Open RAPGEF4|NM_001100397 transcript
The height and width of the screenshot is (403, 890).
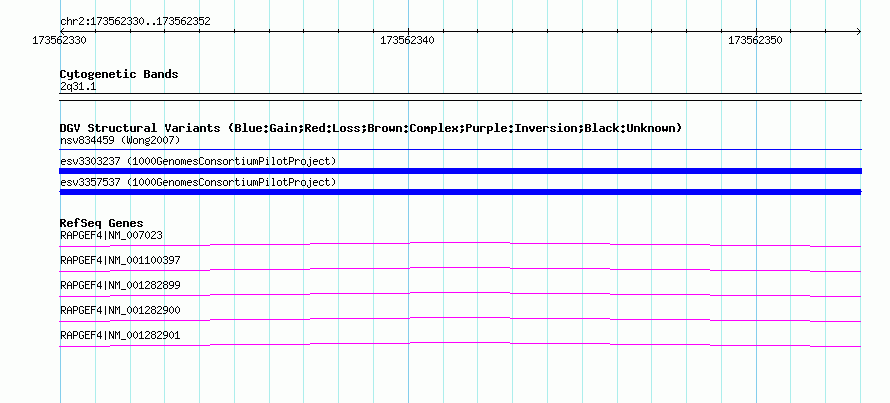pos(120,261)
